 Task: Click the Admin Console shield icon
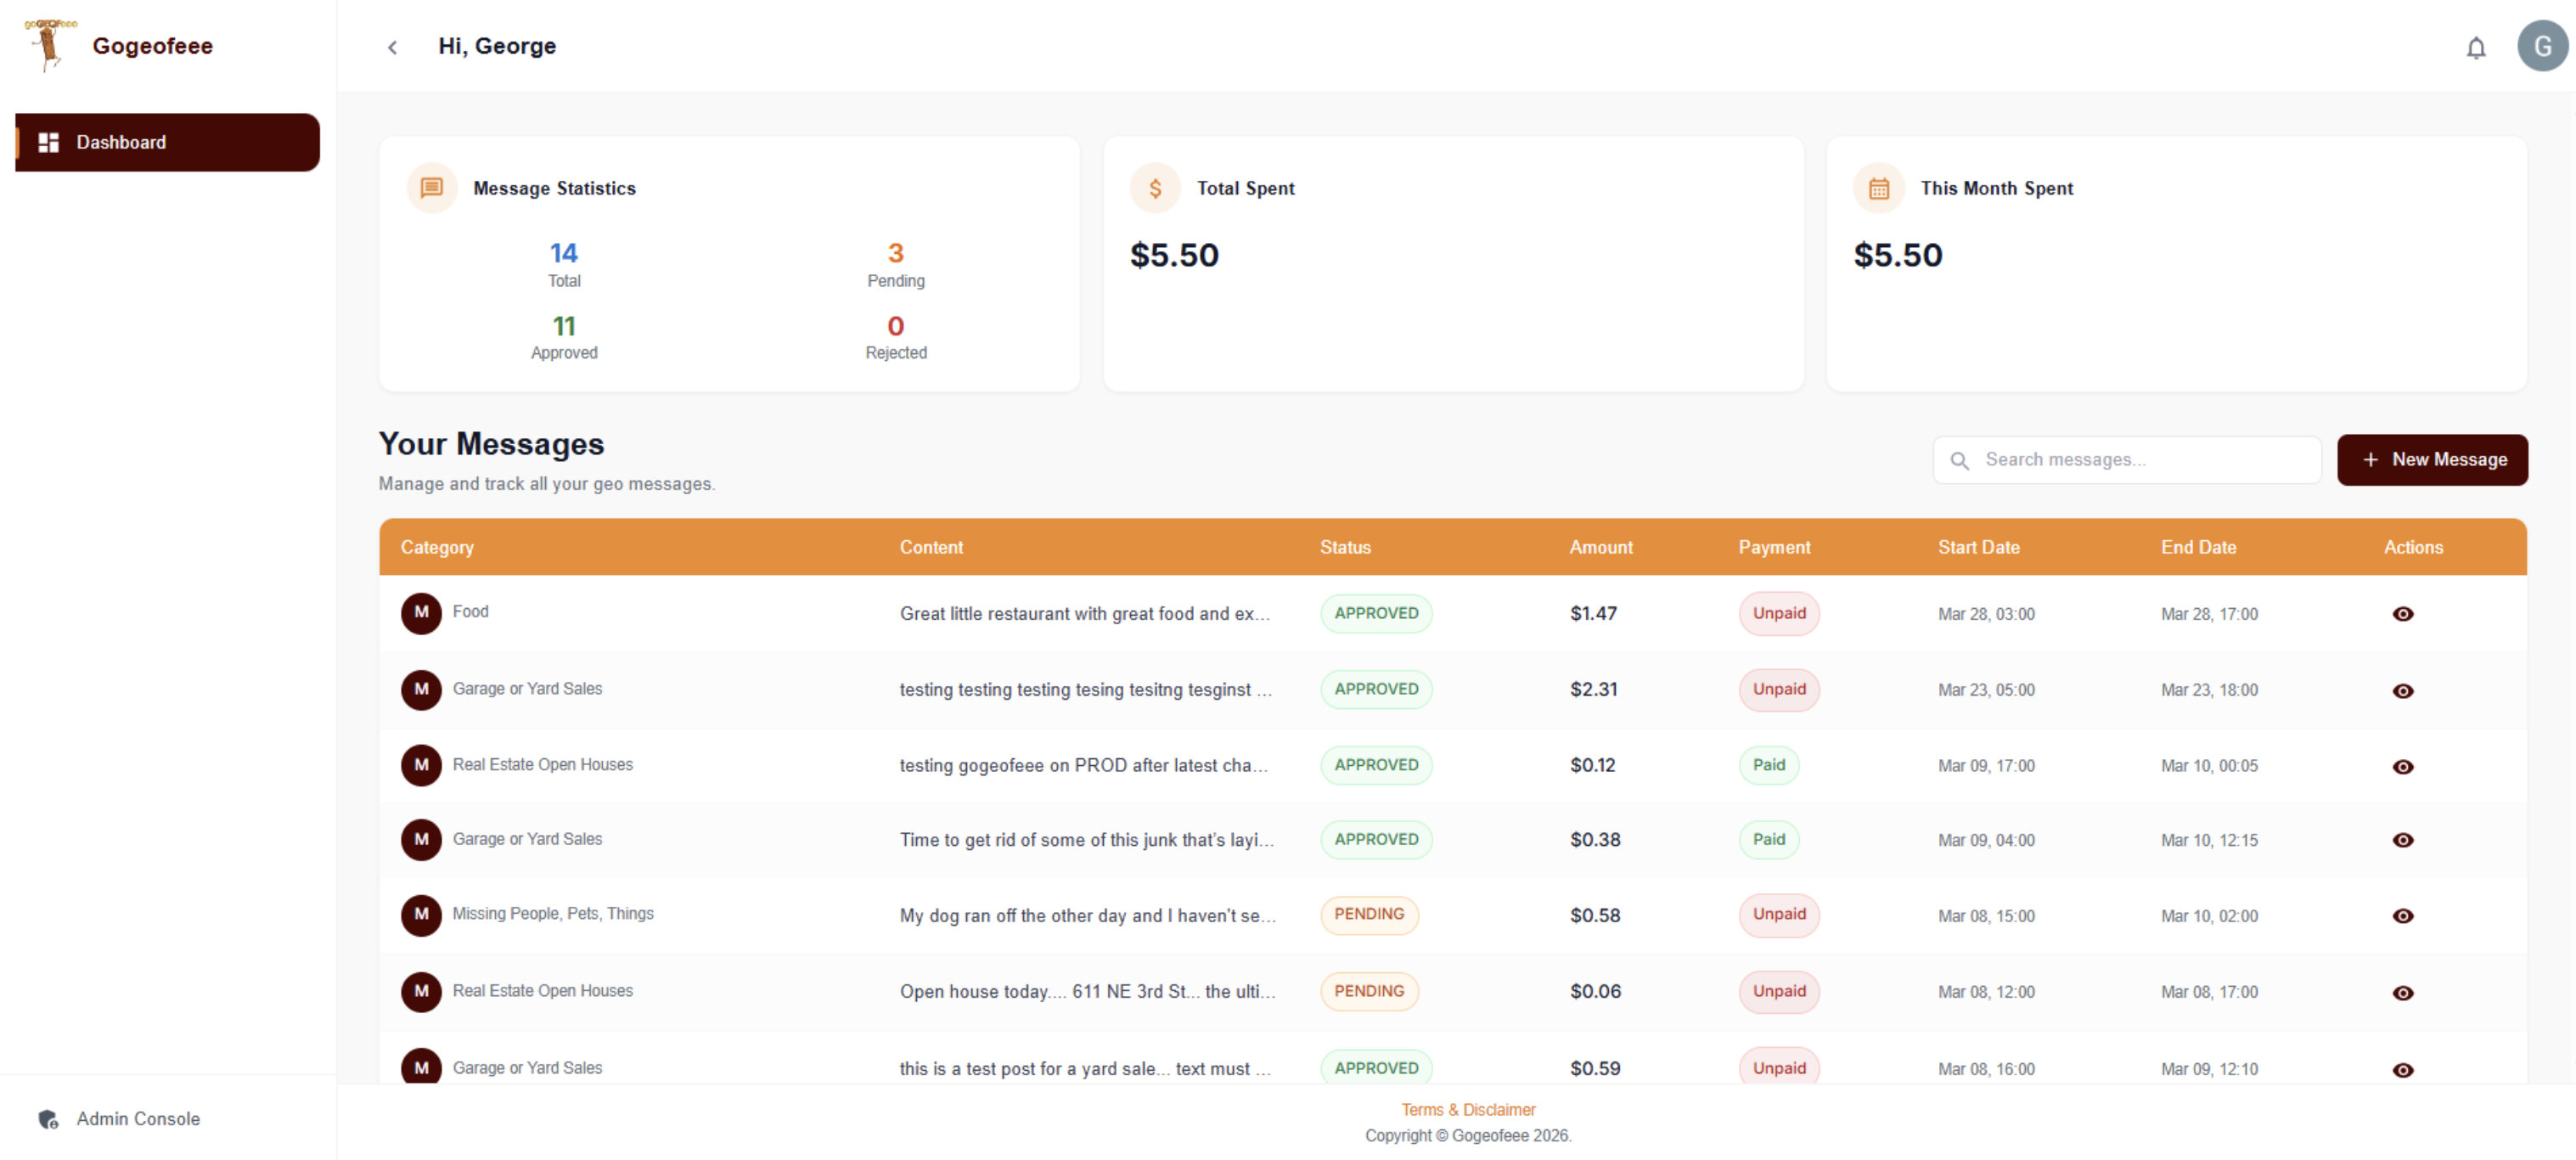click(48, 1118)
